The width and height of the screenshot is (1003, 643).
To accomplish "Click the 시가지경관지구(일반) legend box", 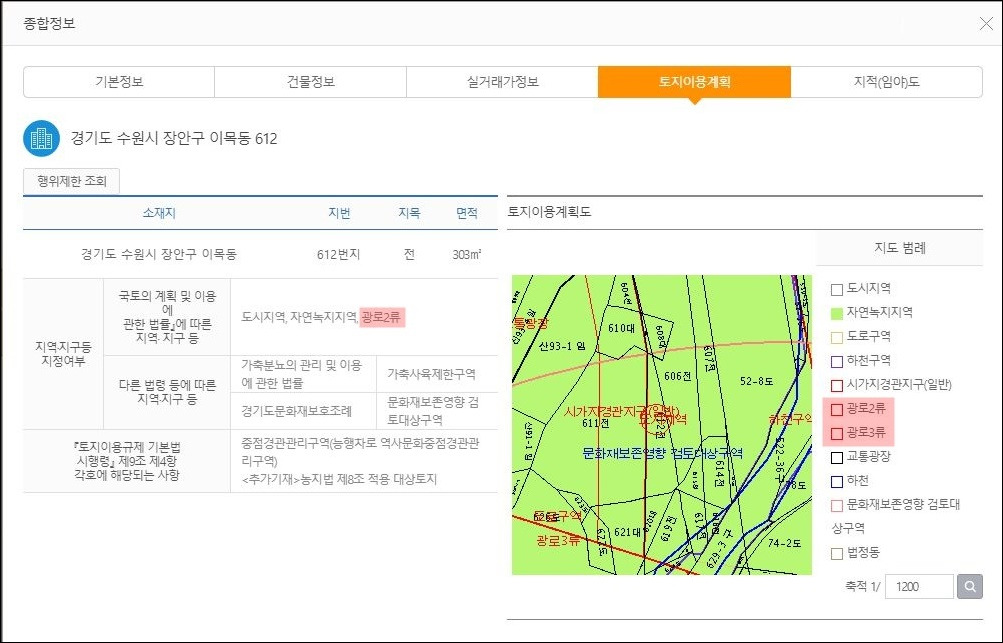I will (x=837, y=385).
